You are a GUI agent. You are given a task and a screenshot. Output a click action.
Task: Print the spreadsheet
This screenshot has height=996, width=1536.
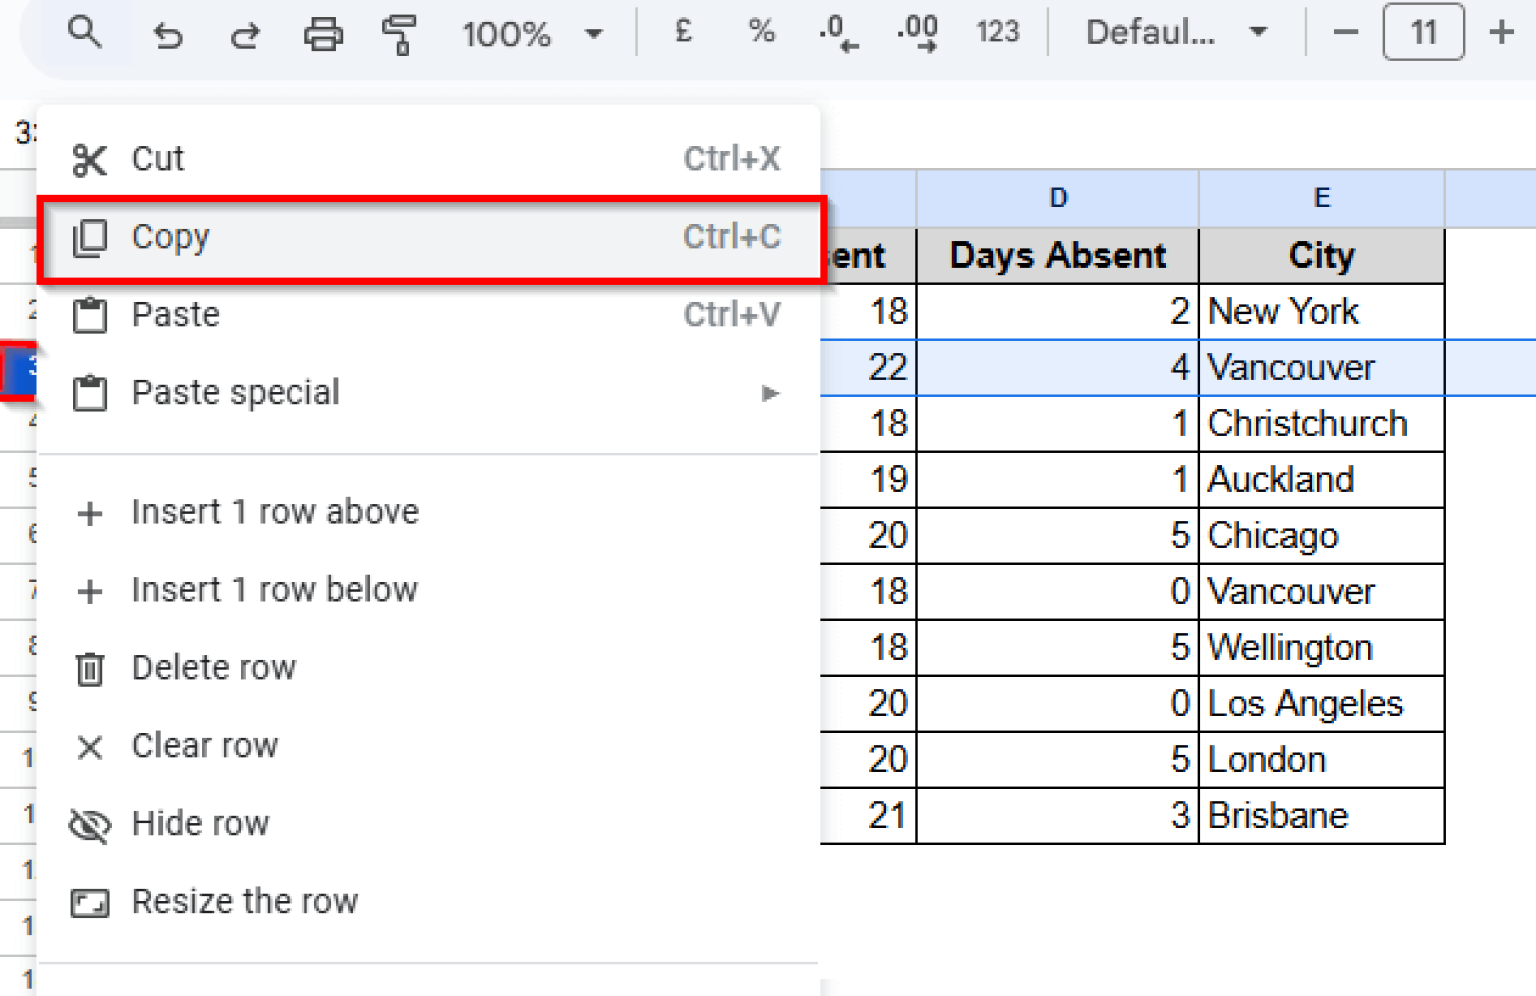322,33
